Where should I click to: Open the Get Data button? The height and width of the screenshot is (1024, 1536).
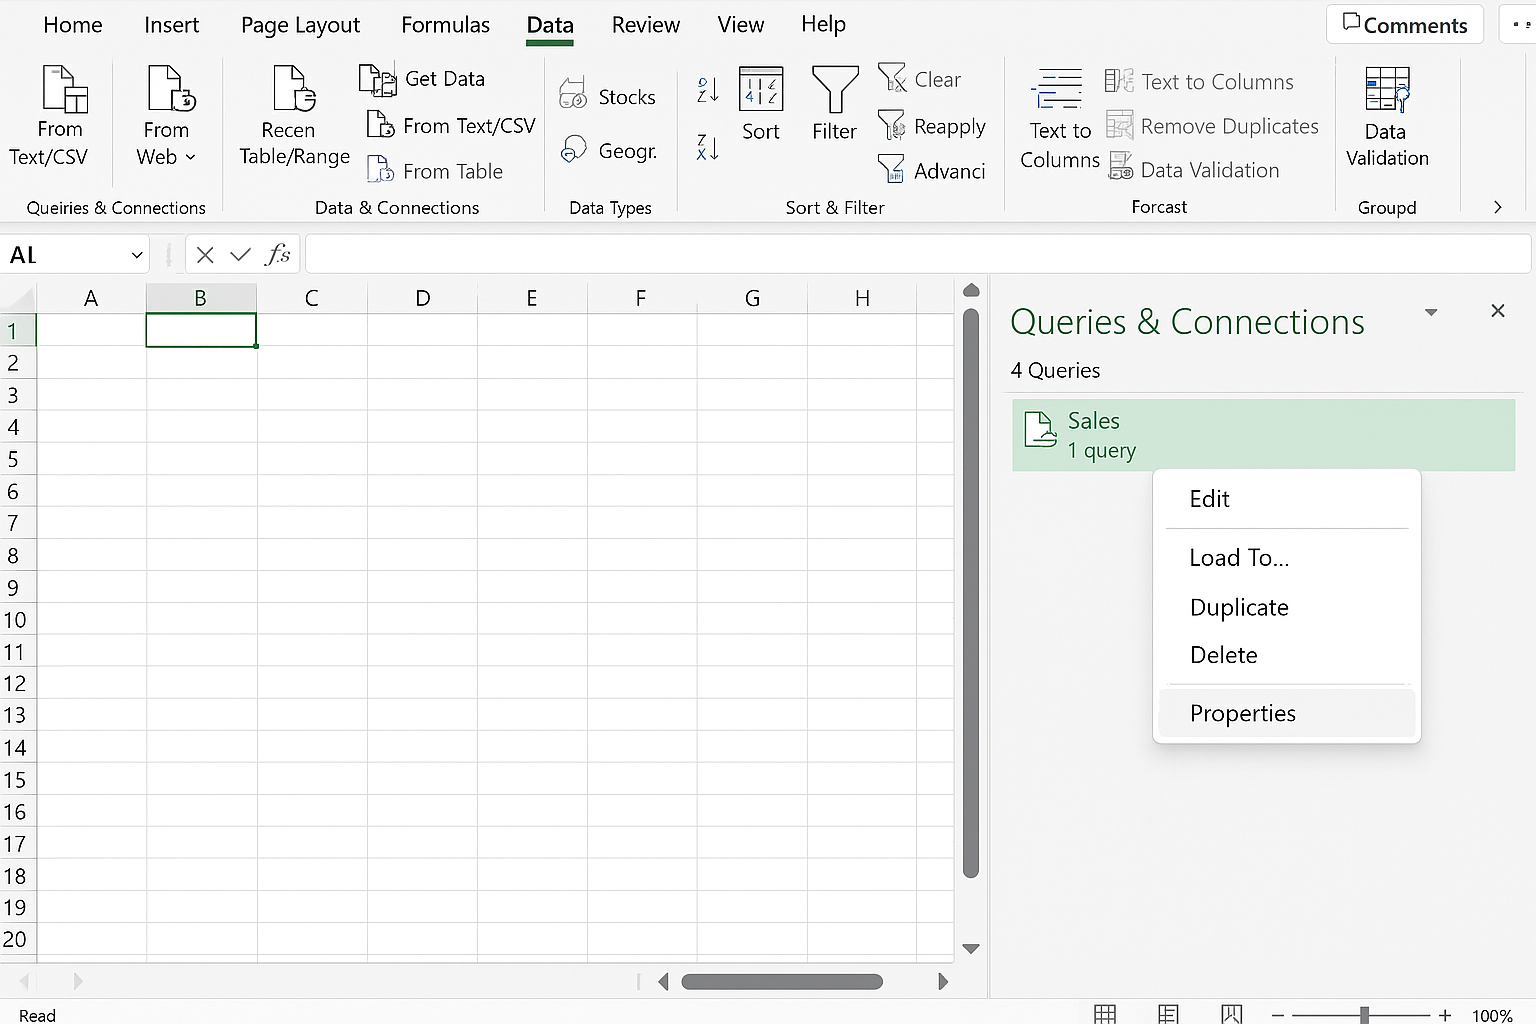(422, 79)
